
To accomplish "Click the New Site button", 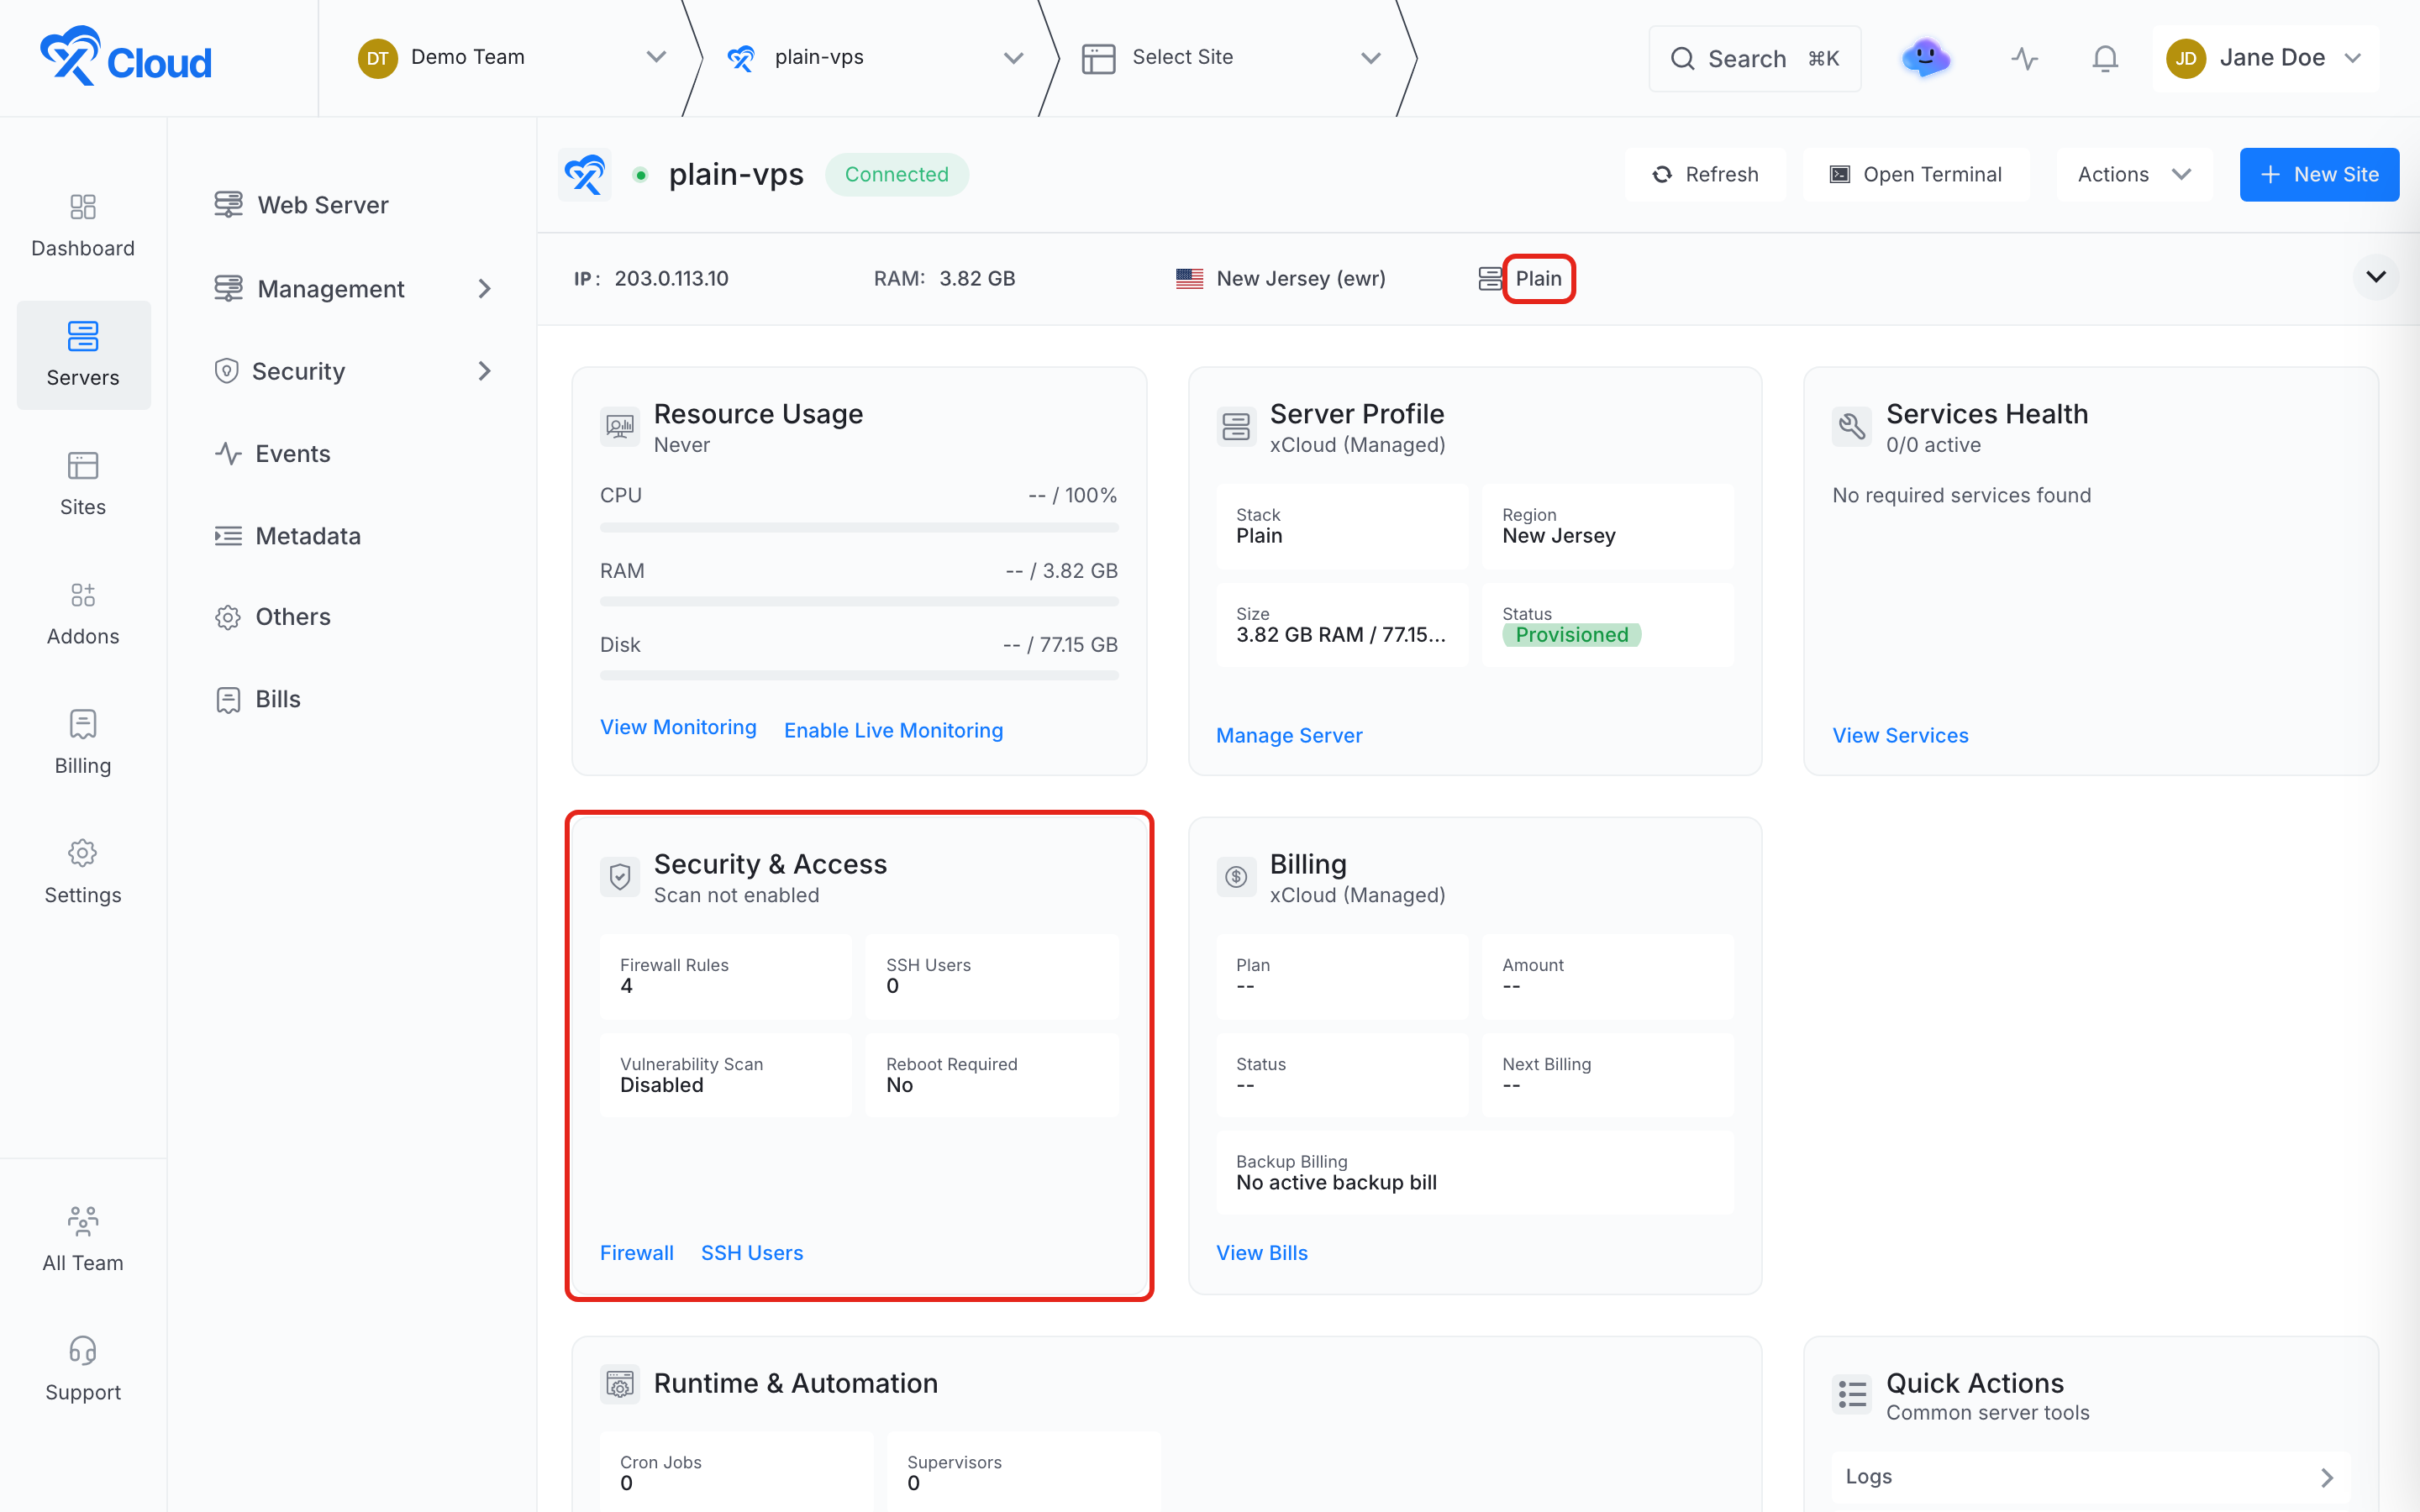I will point(2319,175).
